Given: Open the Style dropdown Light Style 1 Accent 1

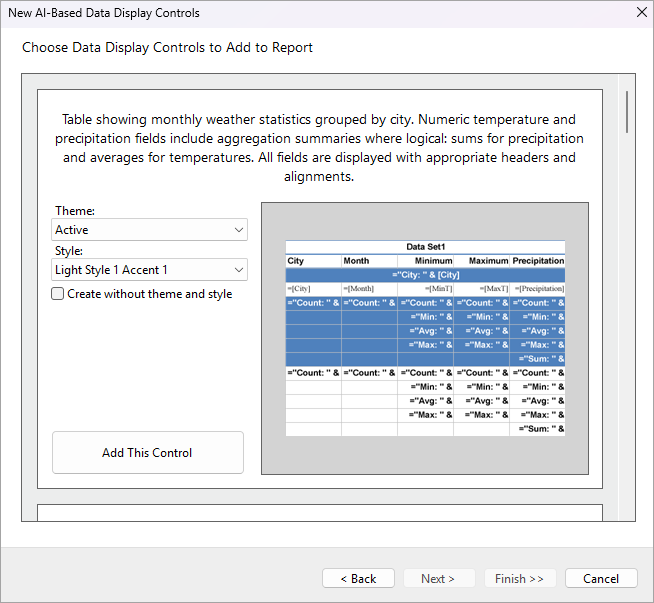Looking at the screenshot, I should [x=149, y=270].
